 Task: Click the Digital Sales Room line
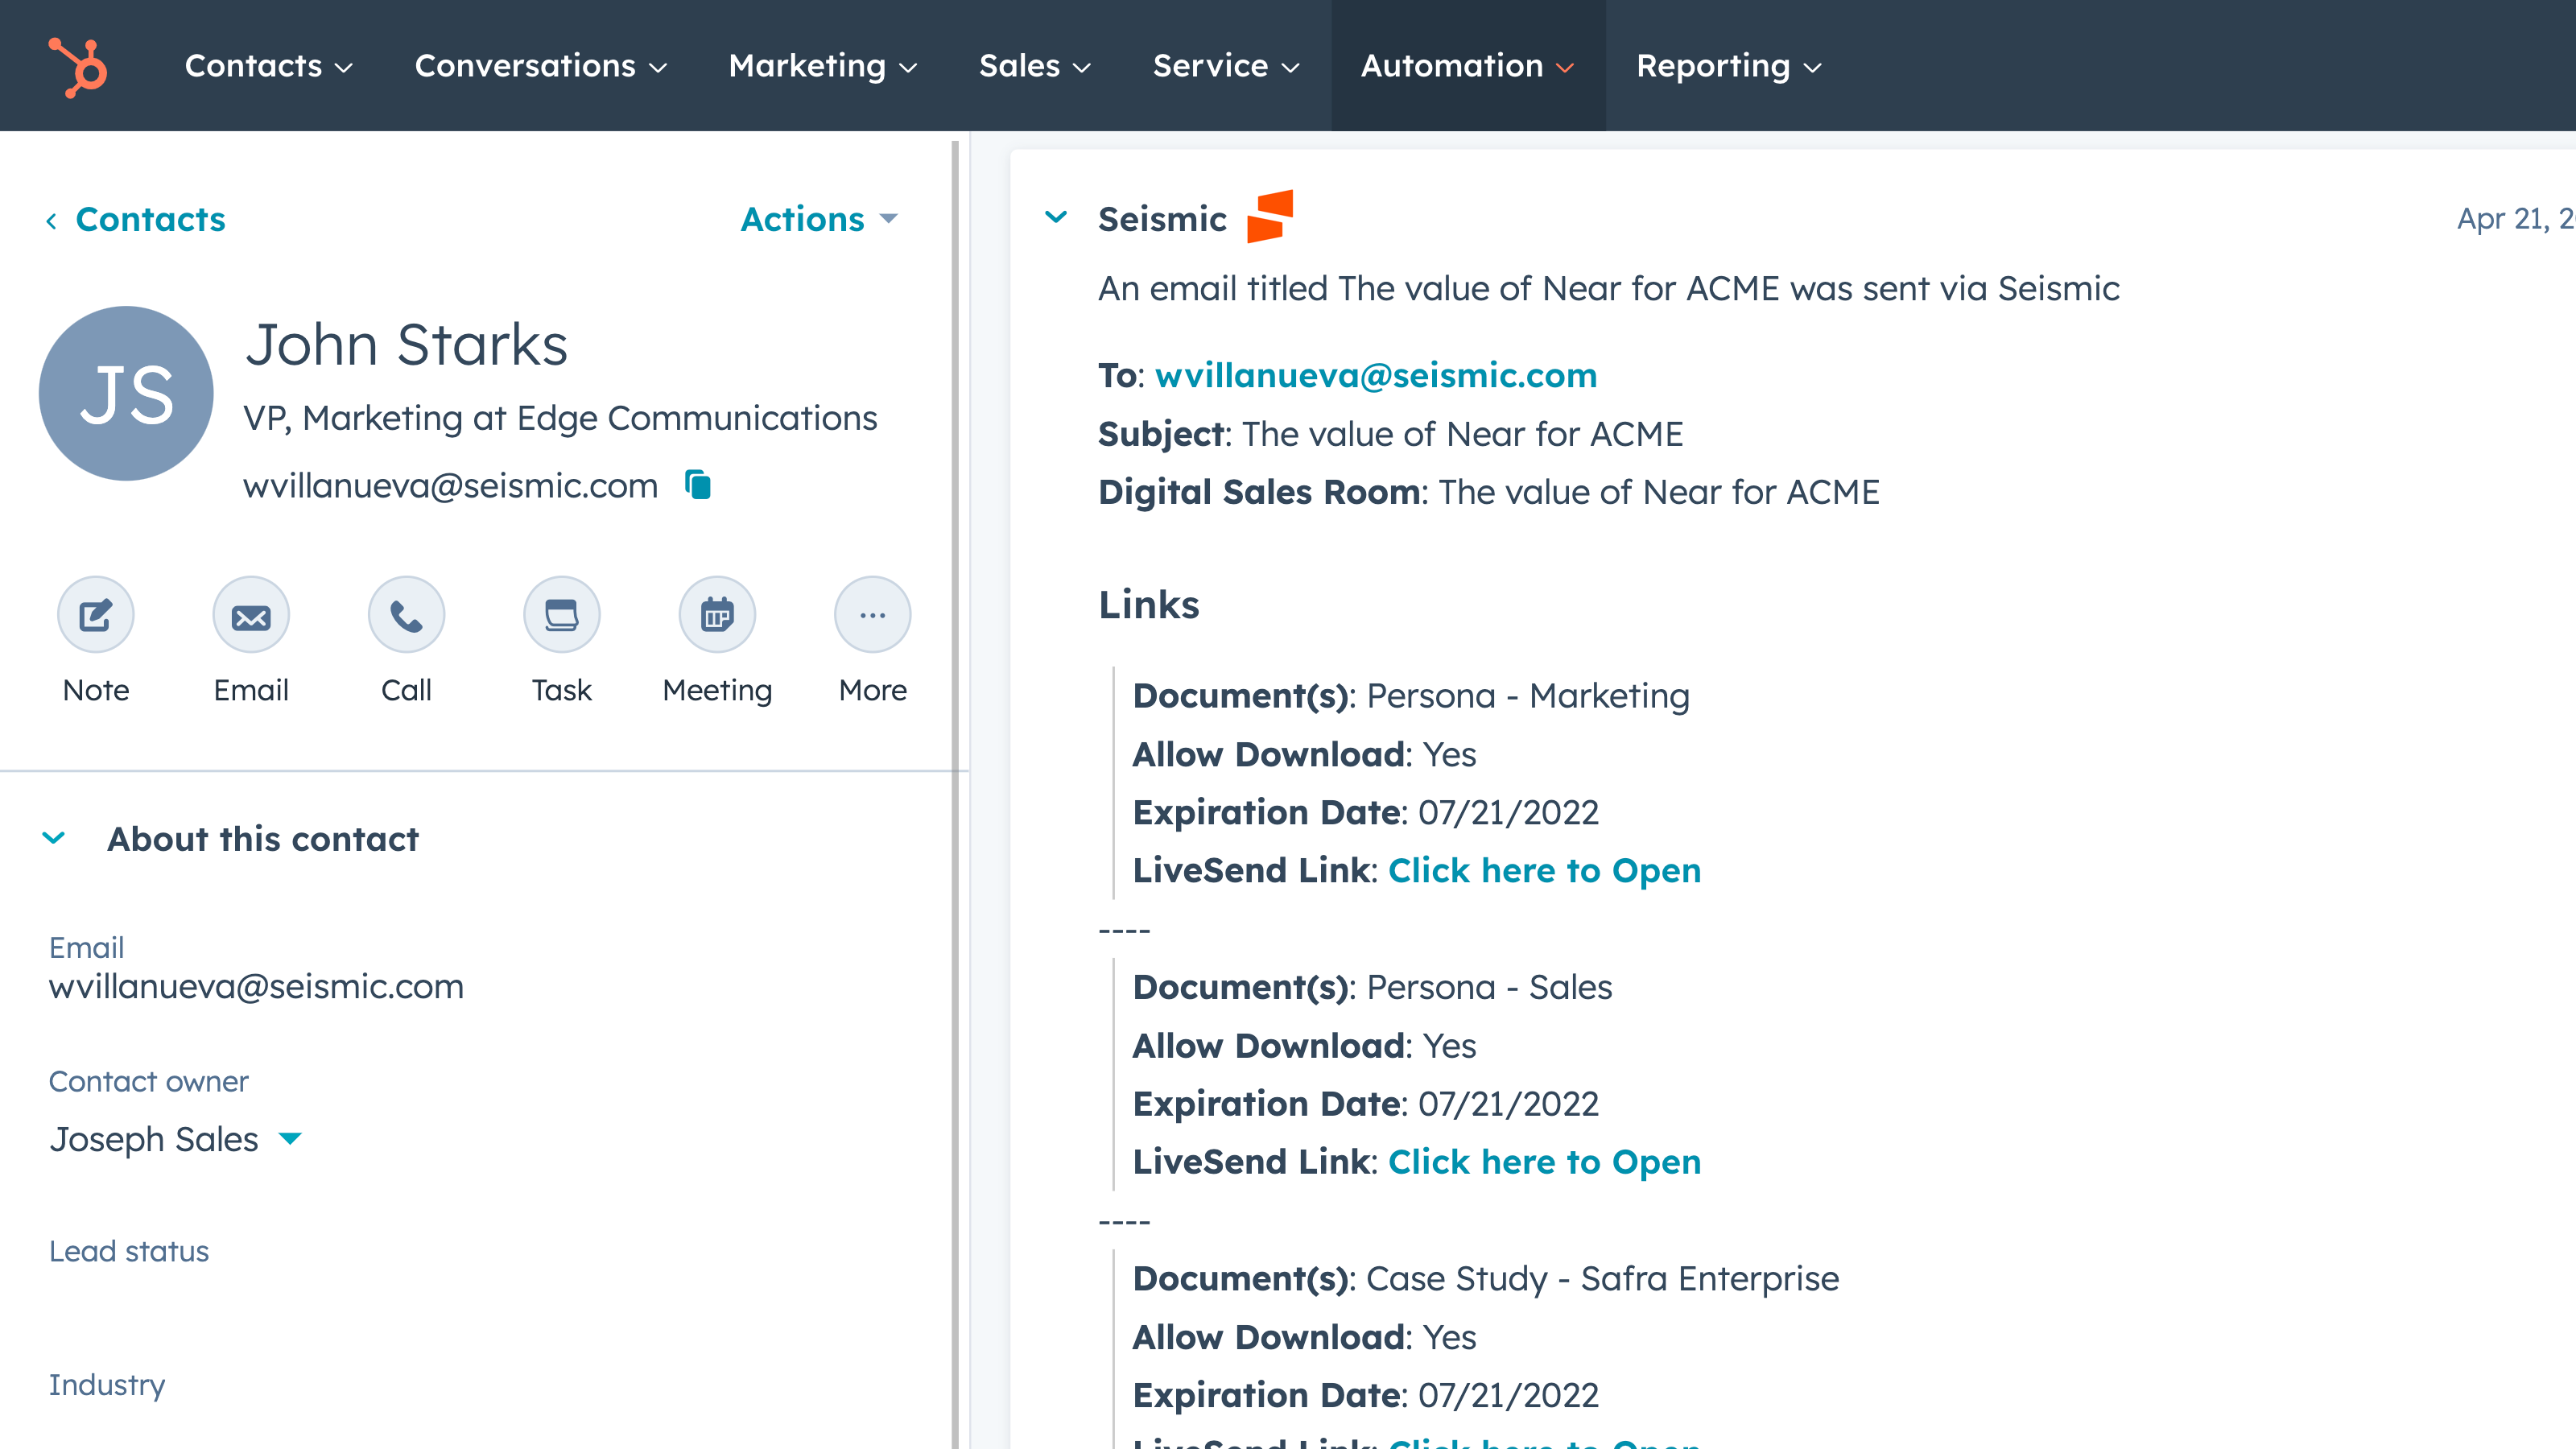coord(1489,492)
